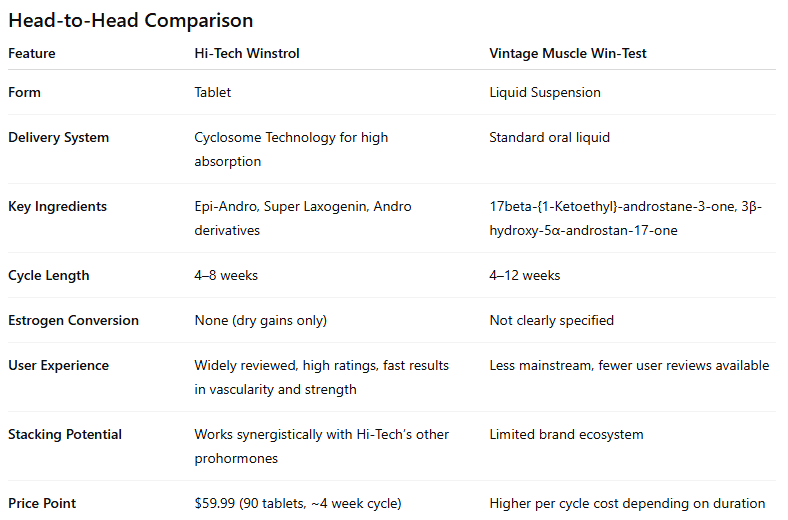Click the 4–12 weeks cell
788x520 pixels.
[525, 275]
